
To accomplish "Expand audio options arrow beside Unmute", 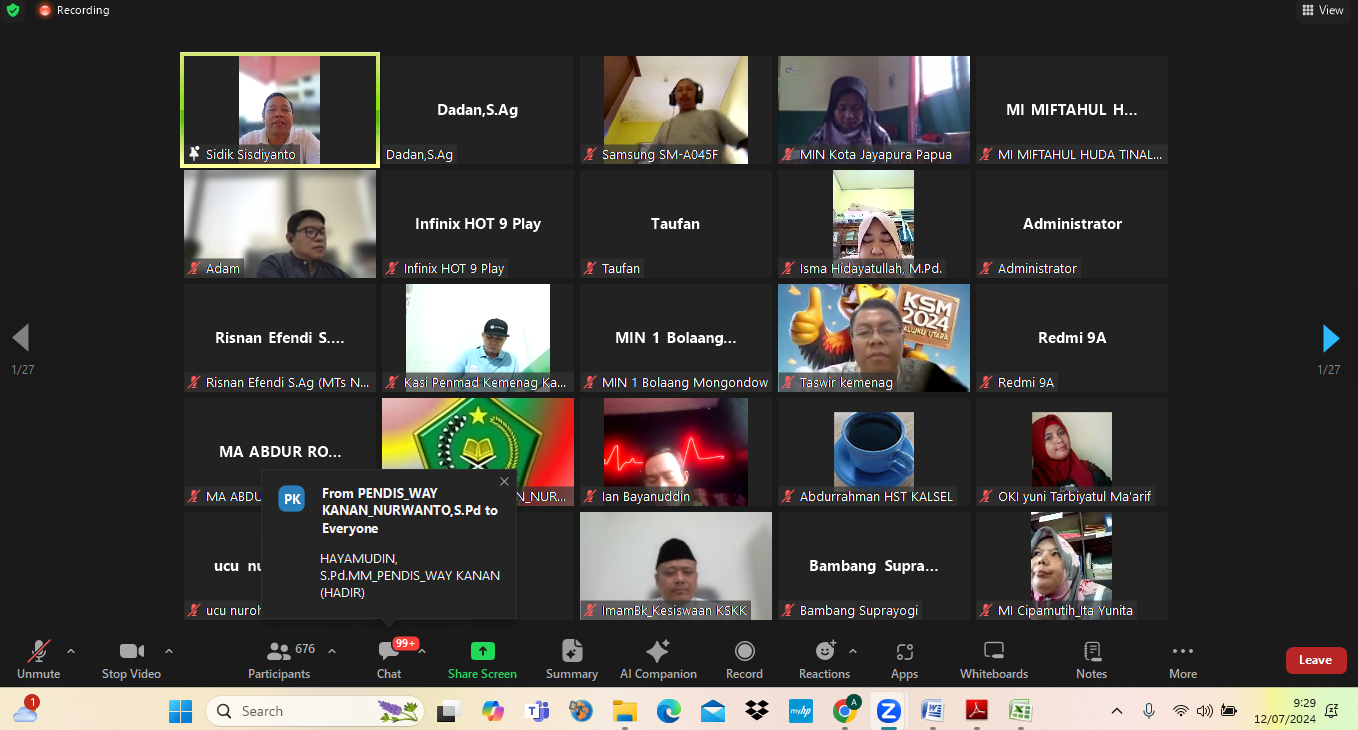I will click(x=71, y=651).
